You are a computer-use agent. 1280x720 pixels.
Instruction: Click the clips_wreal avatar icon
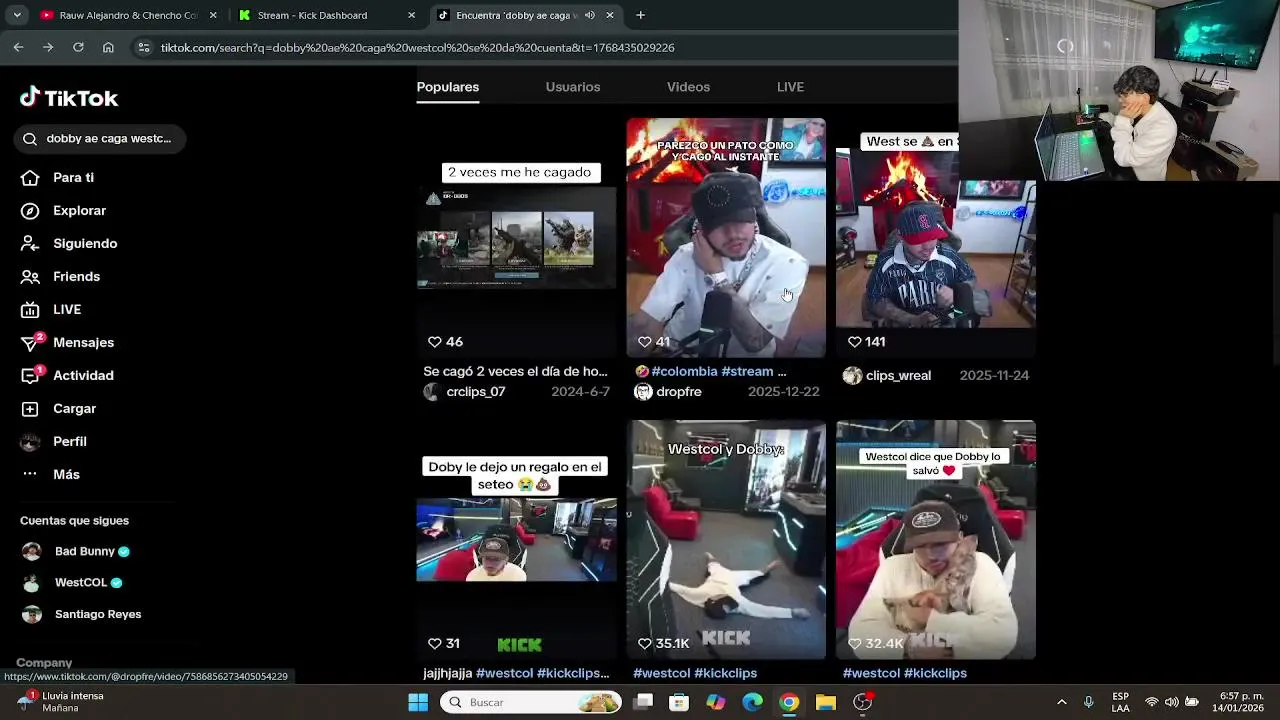(852, 376)
